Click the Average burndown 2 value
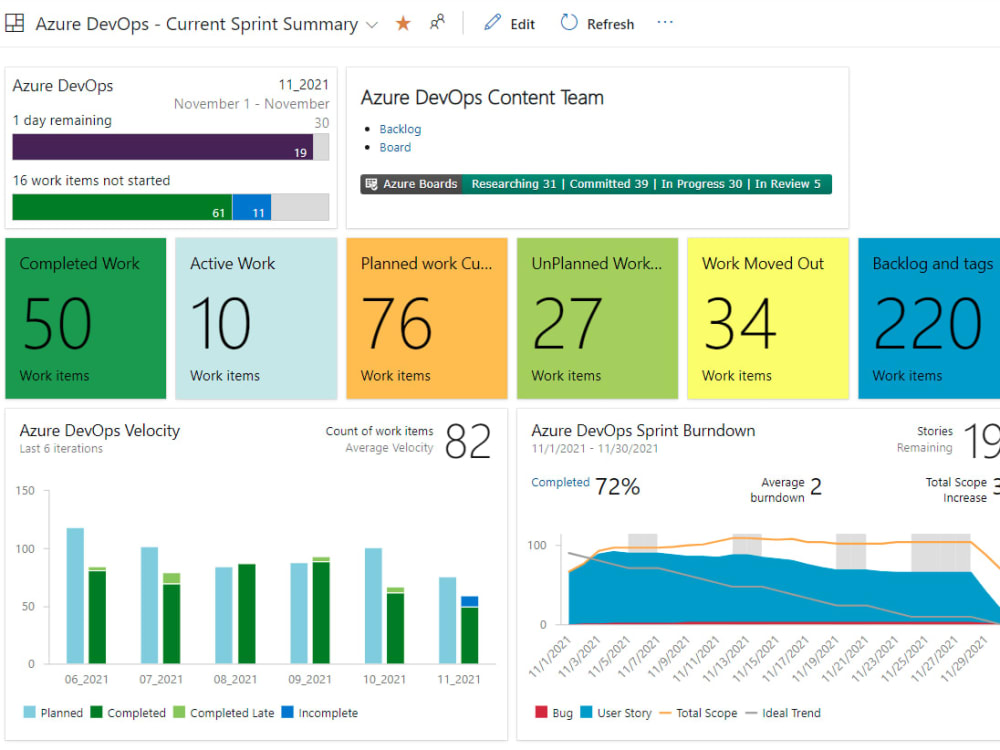Image resolution: width=1000 pixels, height=750 pixels. (x=816, y=487)
